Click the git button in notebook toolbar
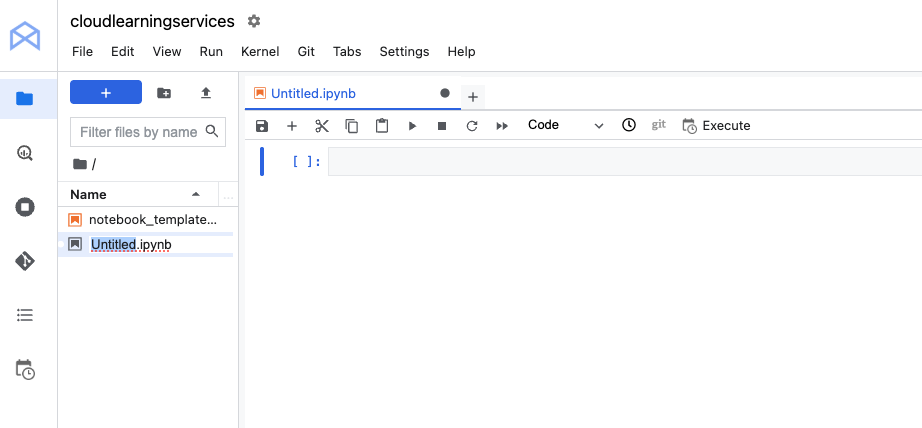 659,124
